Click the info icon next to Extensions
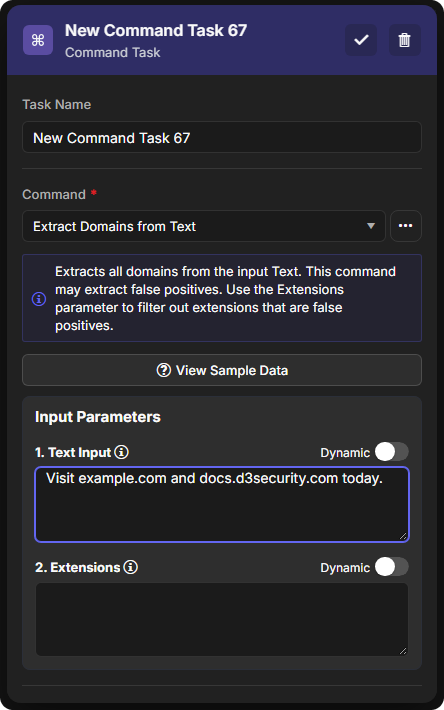 point(131,567)
